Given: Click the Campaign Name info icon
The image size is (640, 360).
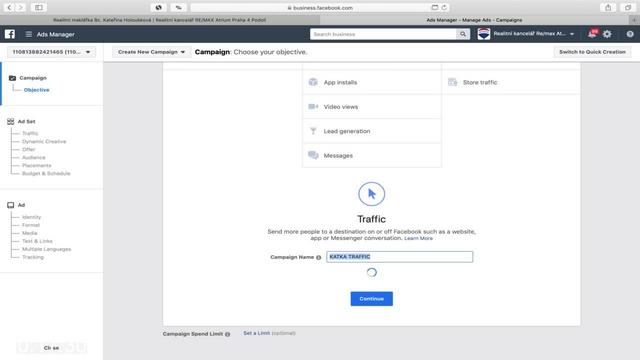Looking at the screenshot, I should pos(319,258).
